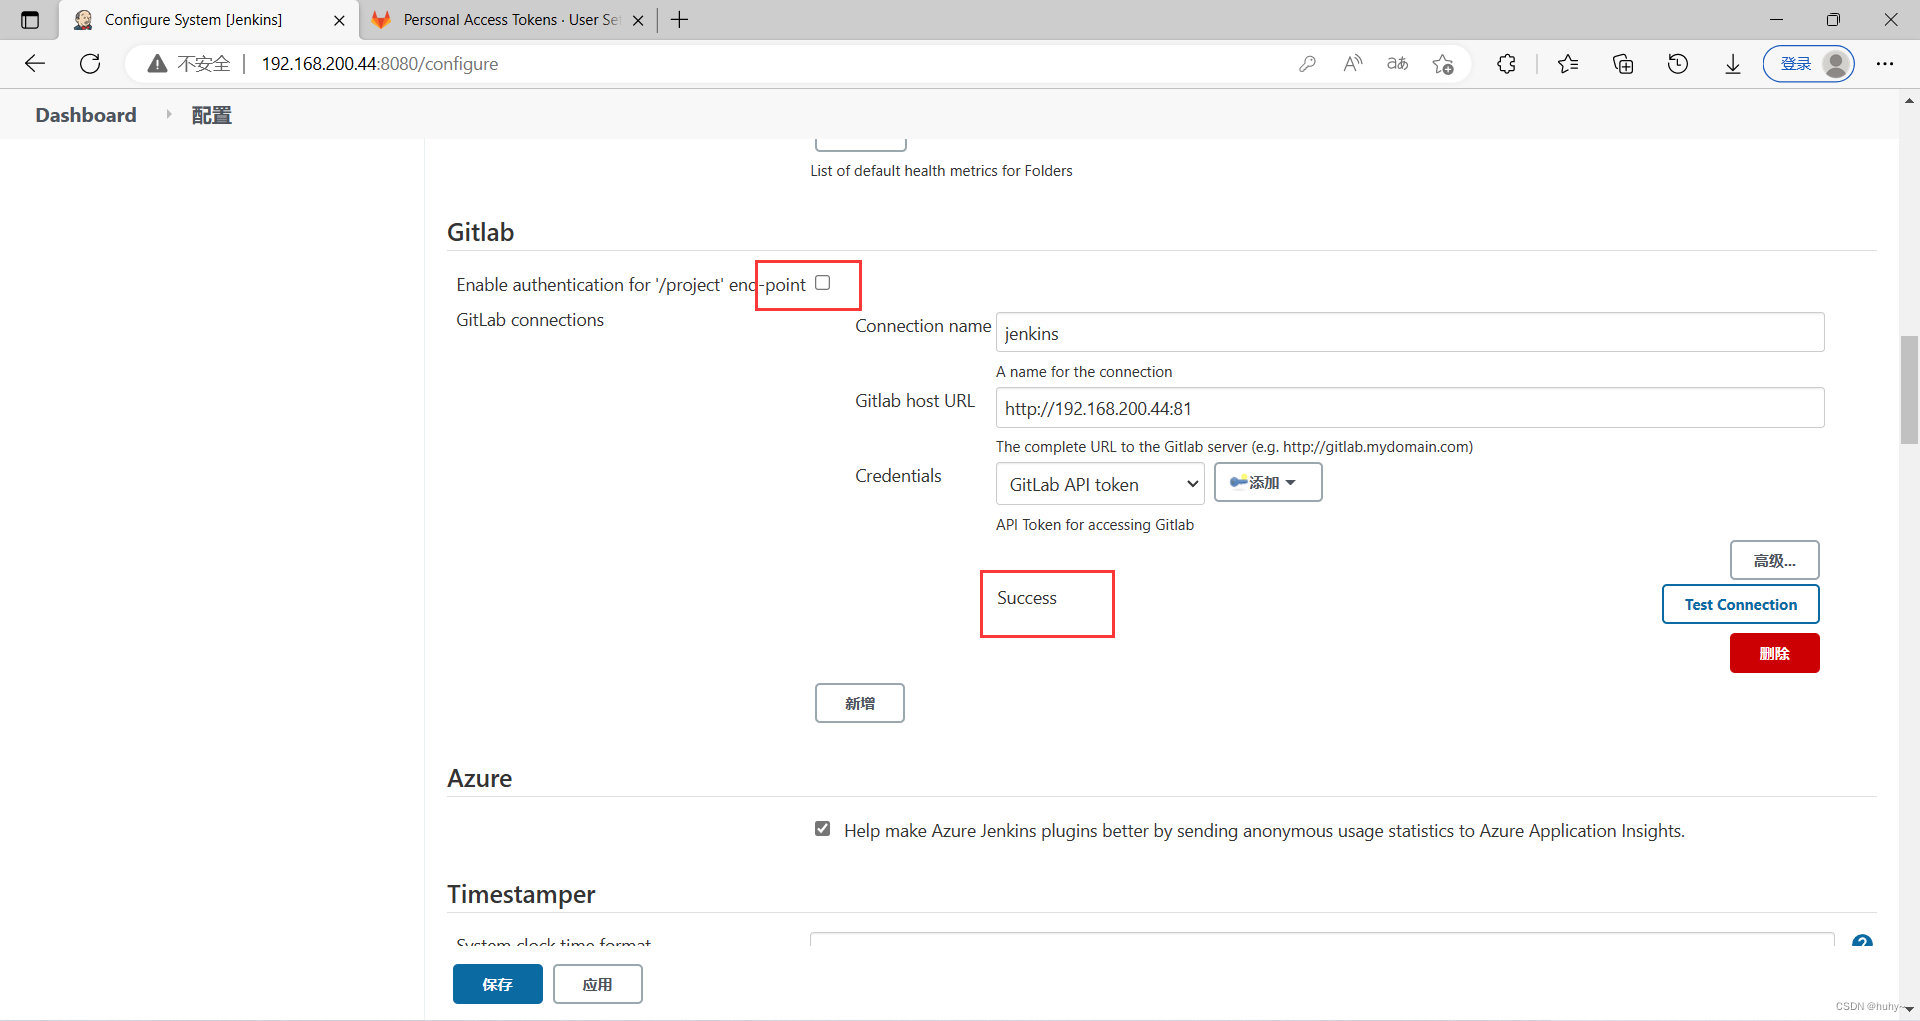Click the Read Aloud icon

(1352, 64)
